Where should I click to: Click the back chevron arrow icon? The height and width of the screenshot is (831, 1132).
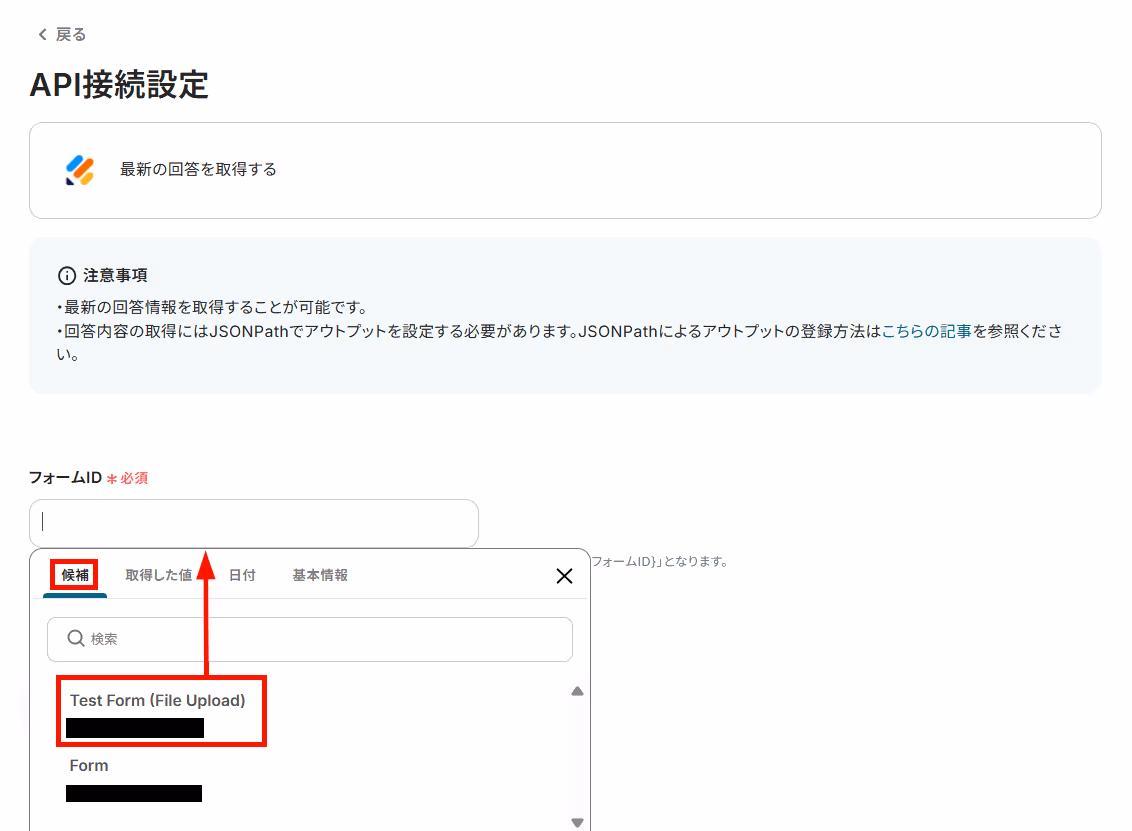pyautogui.click(x=43, y=35)
